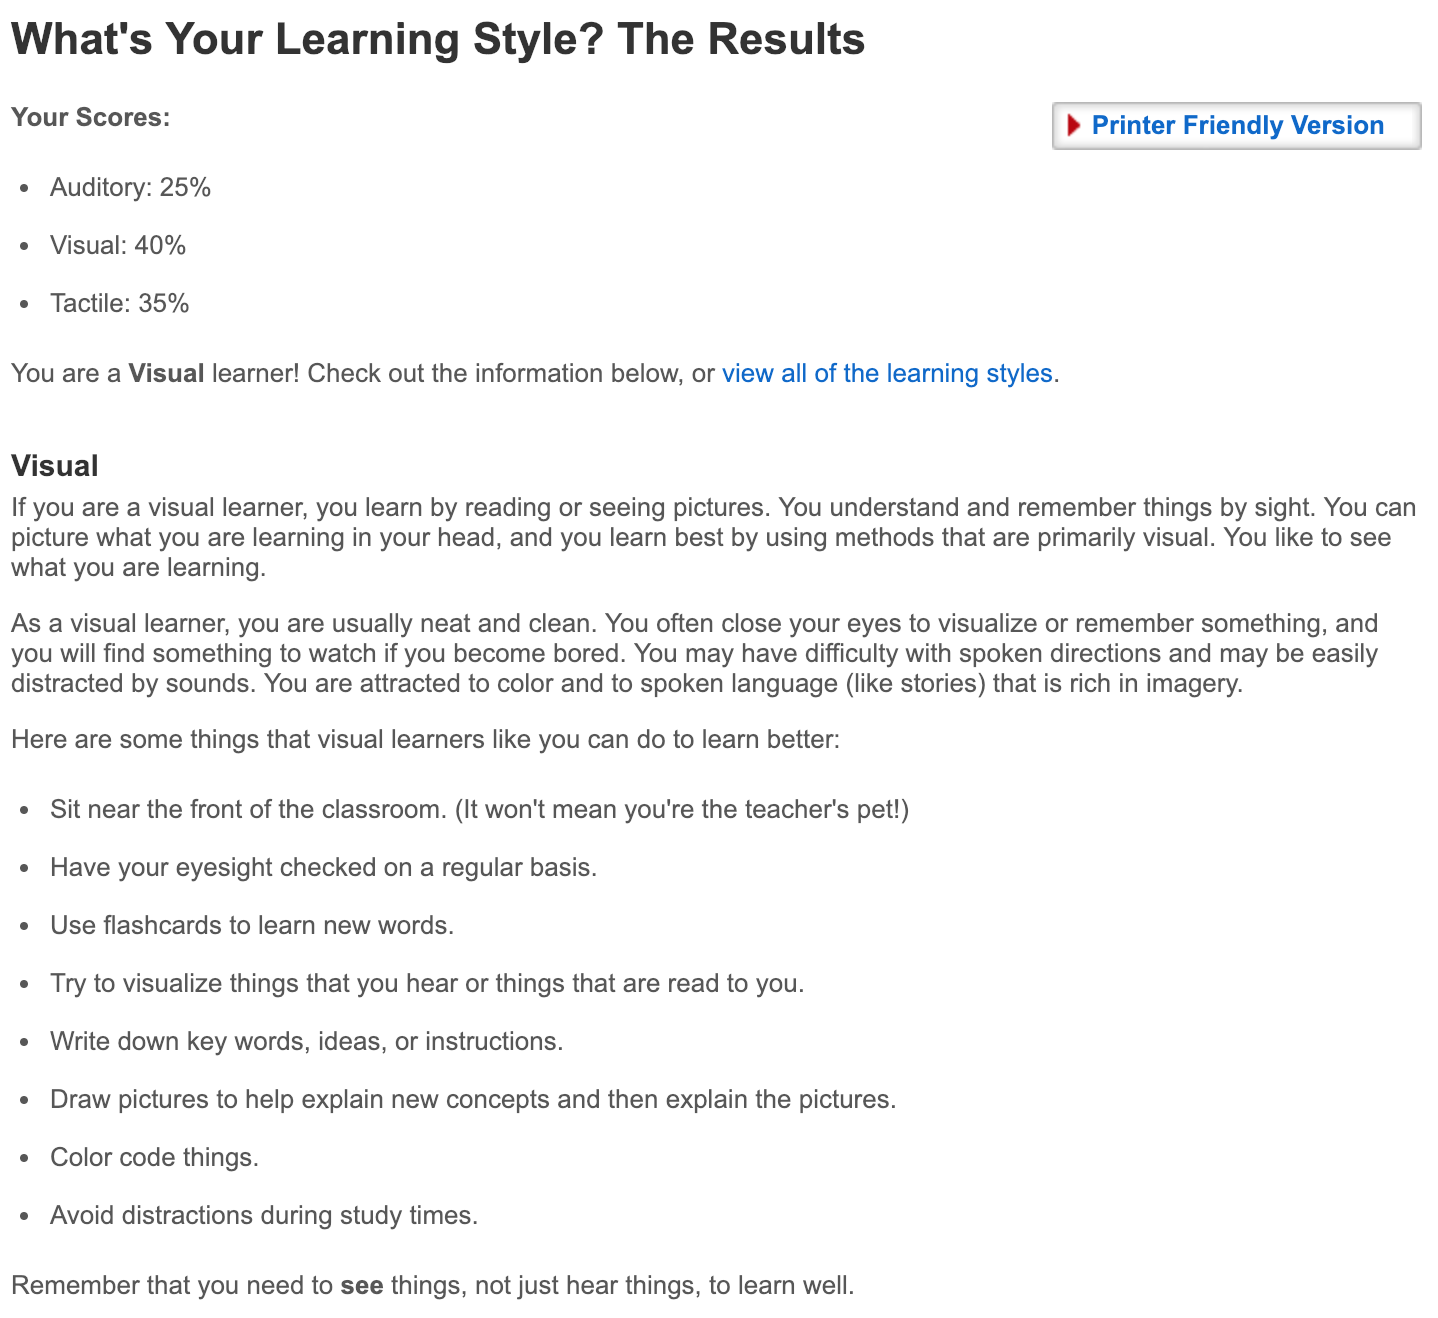Click the Sit near the front tip

click(x=480, y=809)
